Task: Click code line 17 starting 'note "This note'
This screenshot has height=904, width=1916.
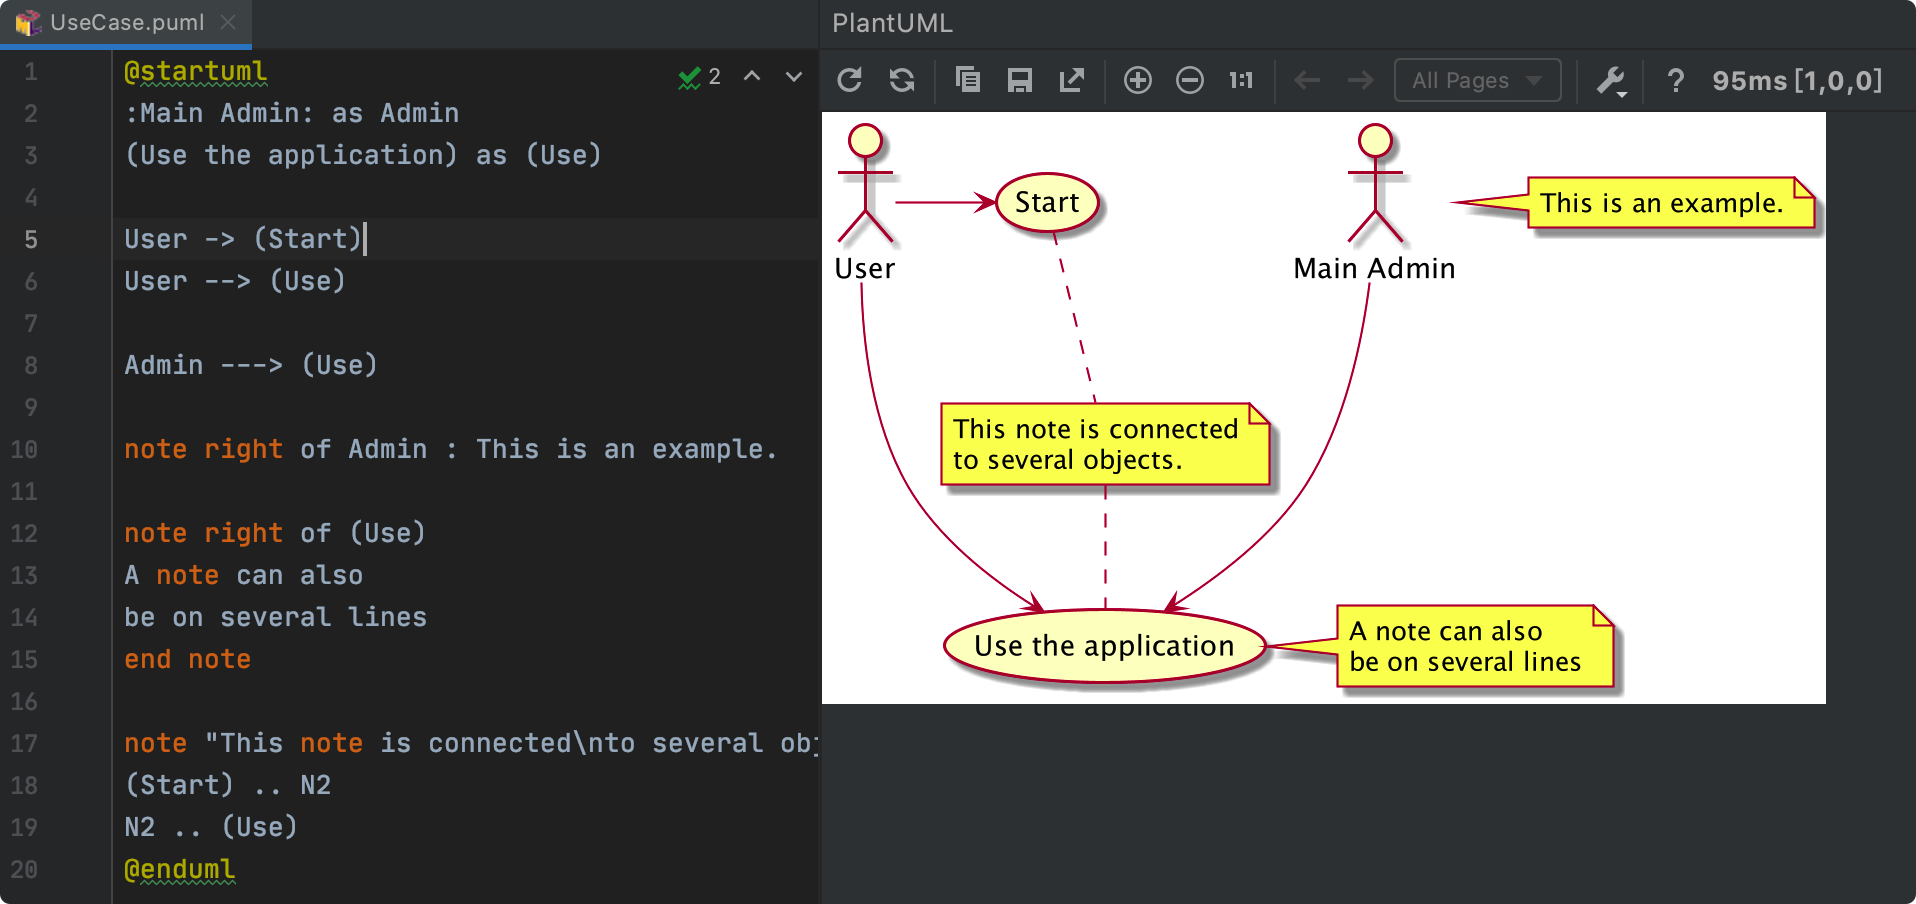Action: click(x=470, y=743)
